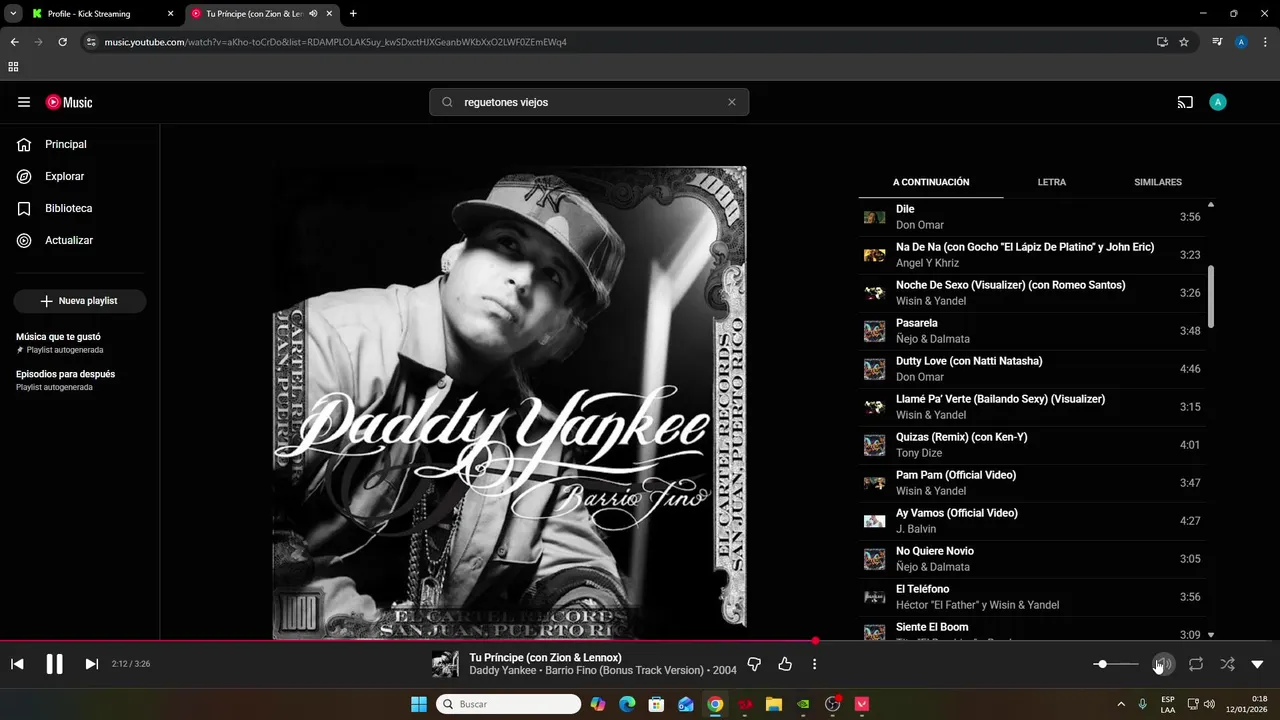The image size is (1280, 720).
Task: Collapse the player page with the arrow
Action: click(x=1258, y=664)
